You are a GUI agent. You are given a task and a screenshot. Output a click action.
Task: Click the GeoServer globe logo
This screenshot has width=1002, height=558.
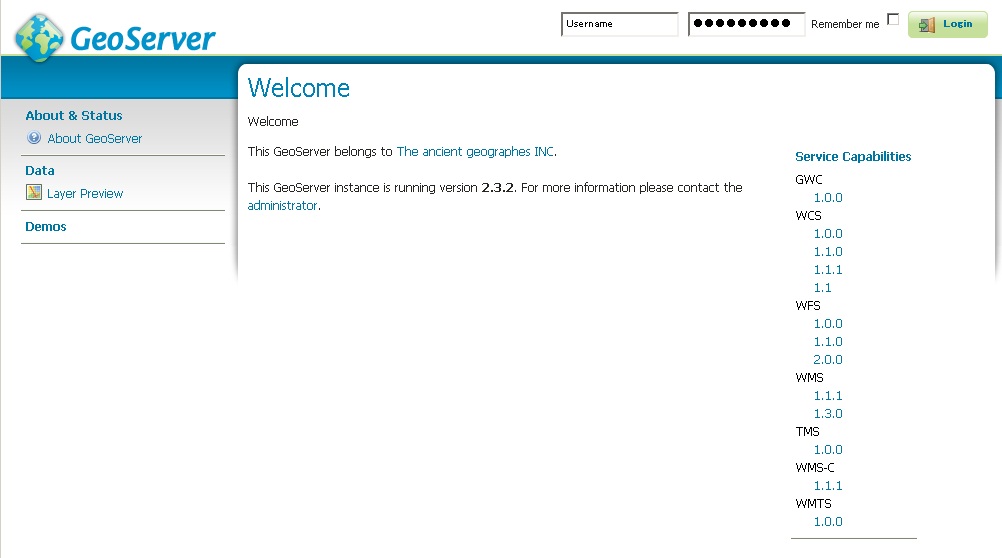[x=40, y=38]
